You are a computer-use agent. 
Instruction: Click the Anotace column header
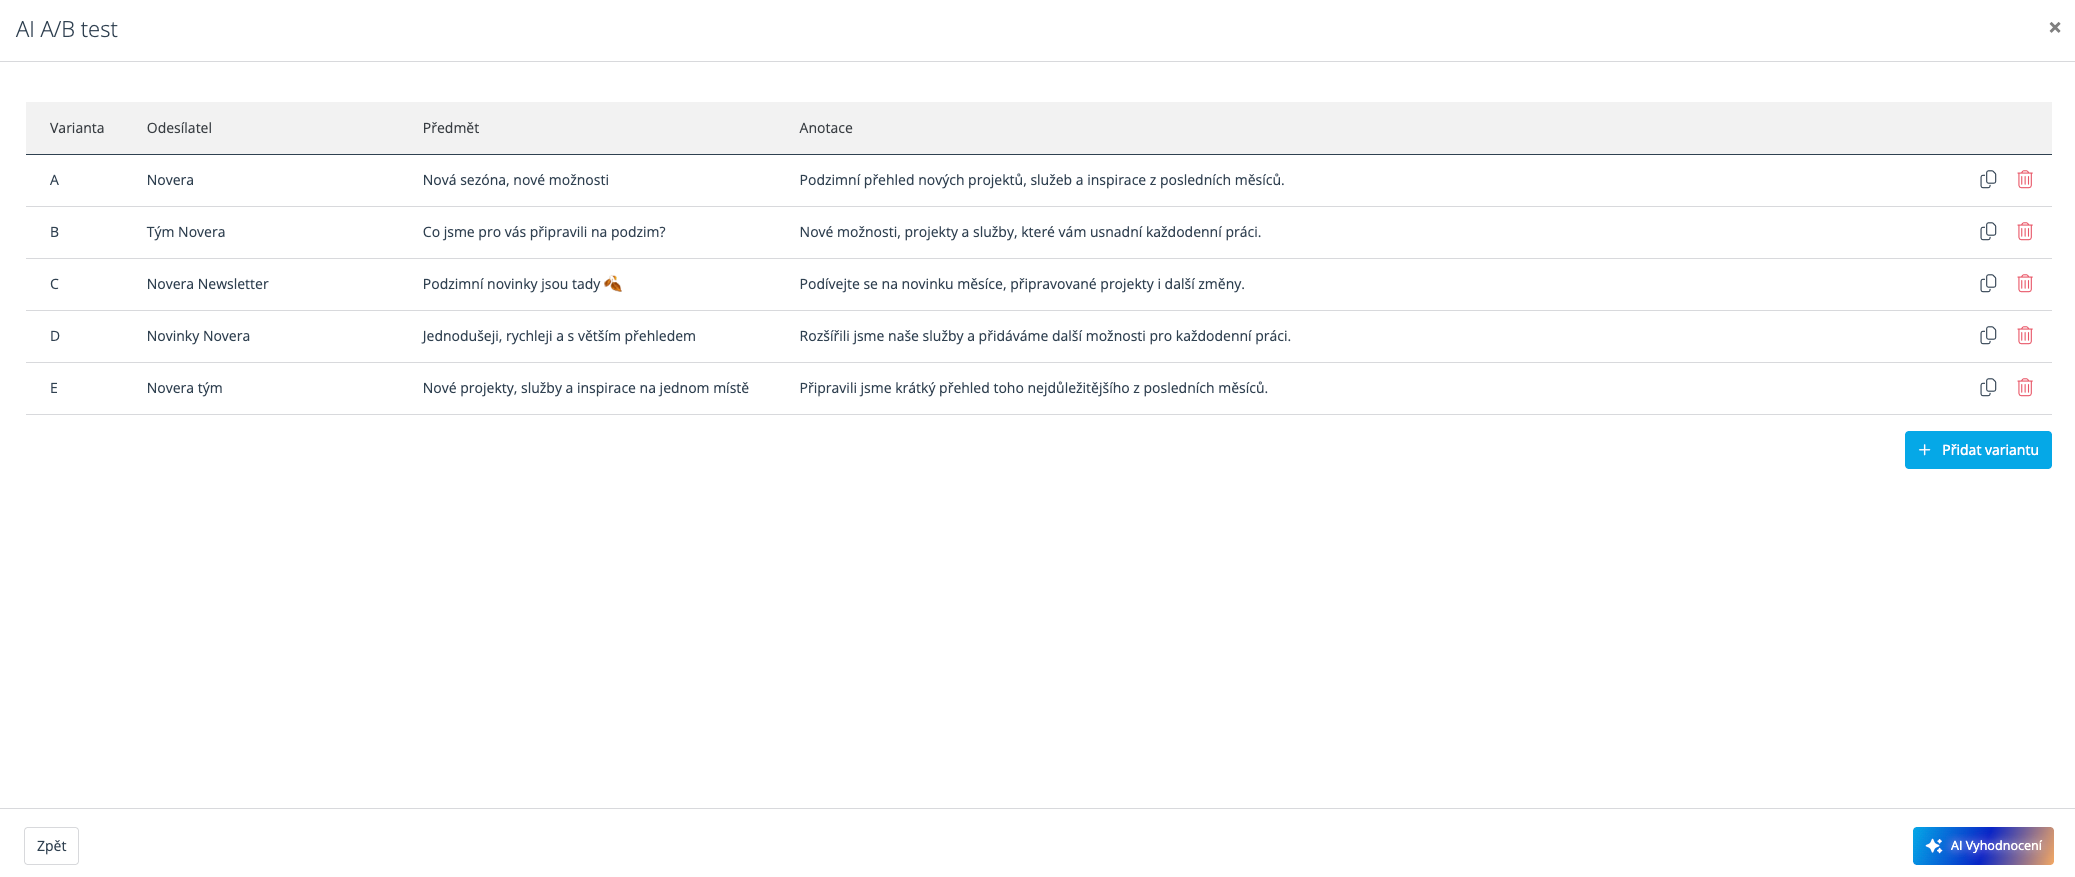826,128
